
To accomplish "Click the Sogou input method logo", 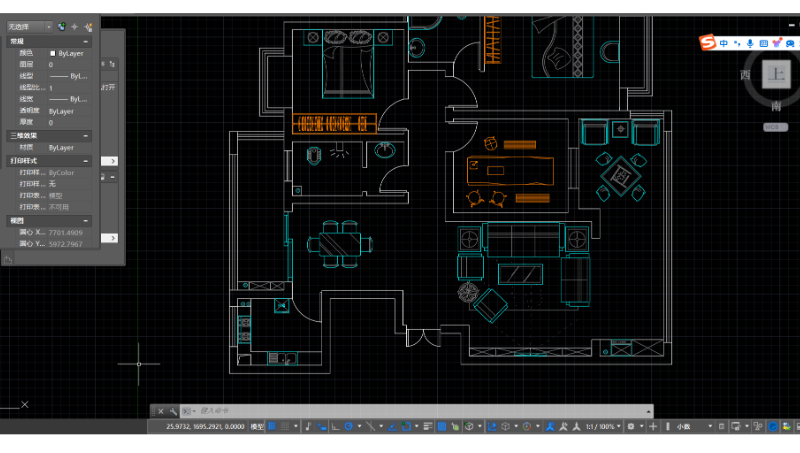I will click(x=709, y=43).
